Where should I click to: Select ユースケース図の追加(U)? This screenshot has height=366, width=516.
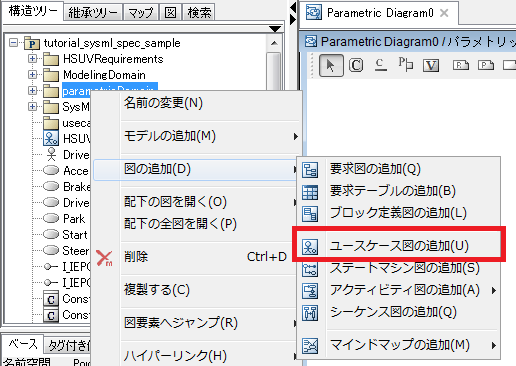tap(399, 246)
